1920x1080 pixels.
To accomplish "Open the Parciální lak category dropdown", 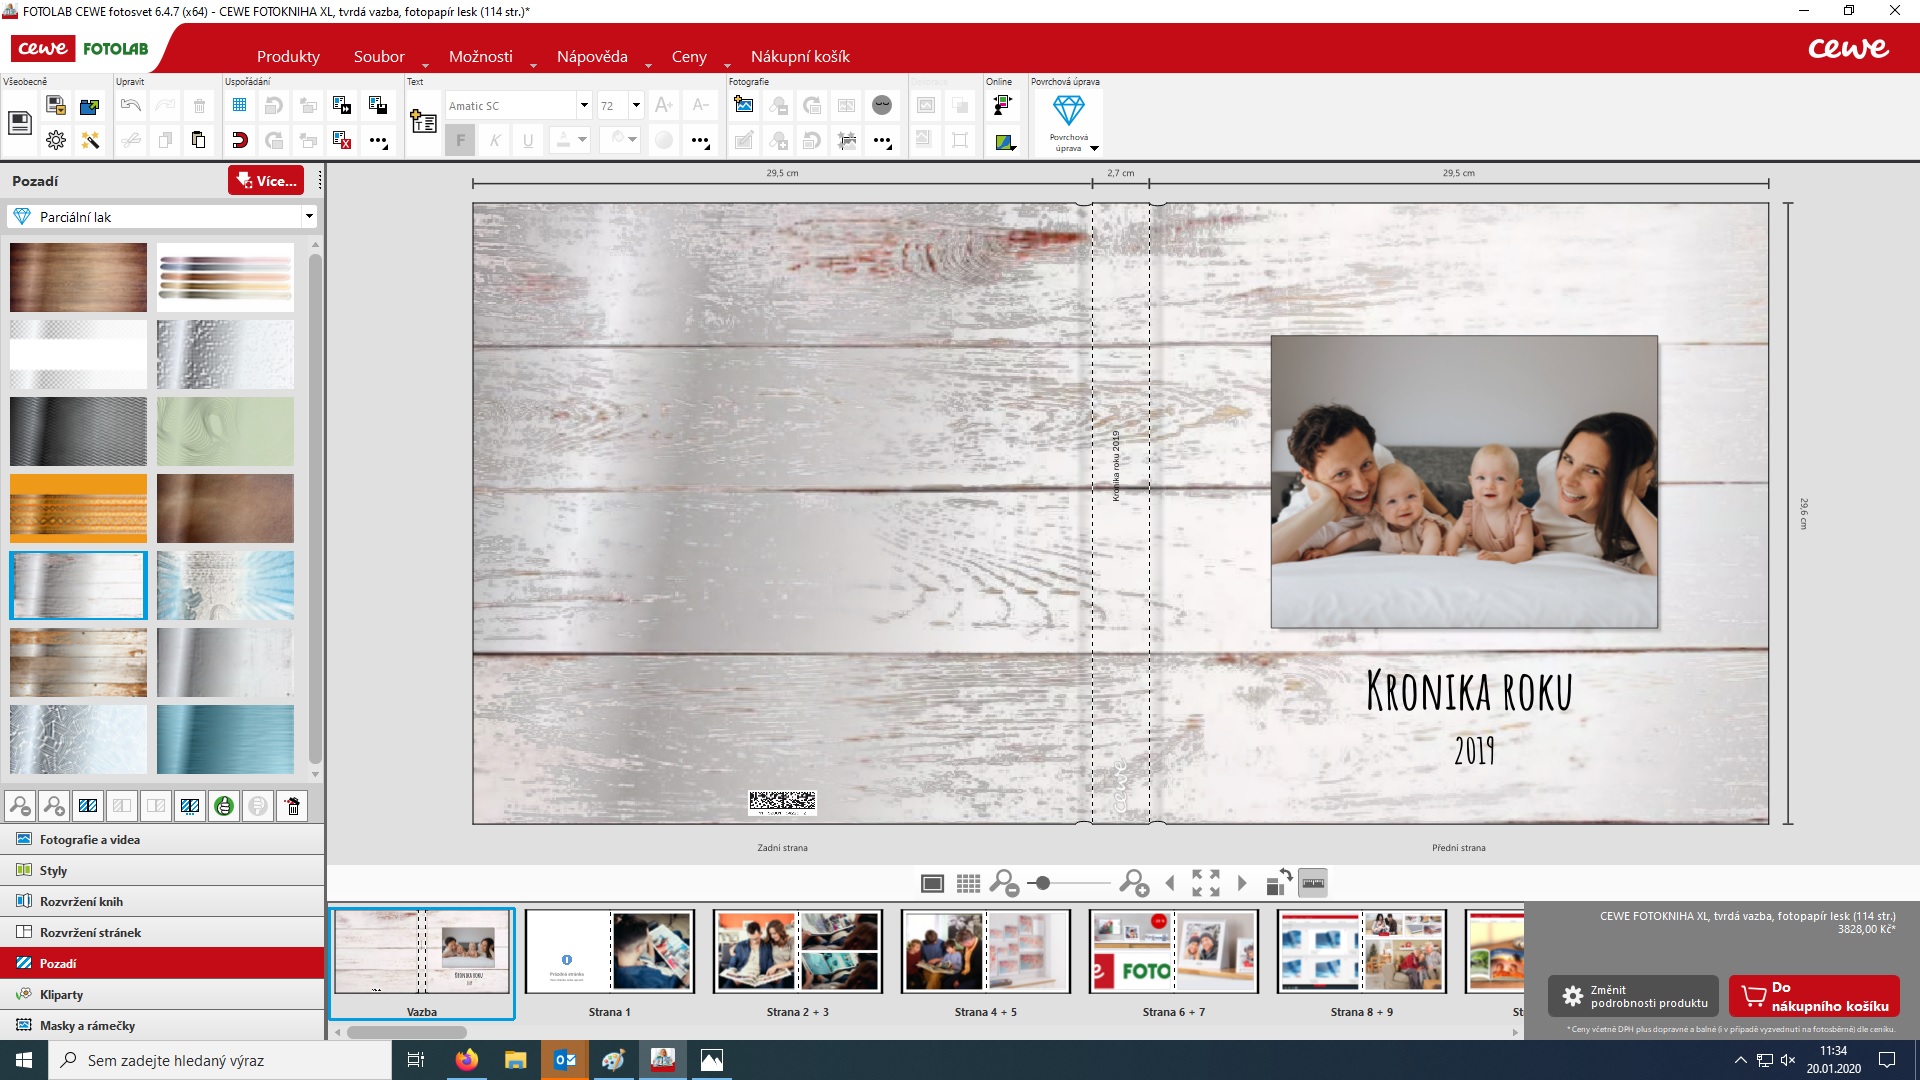I will 309,216.
